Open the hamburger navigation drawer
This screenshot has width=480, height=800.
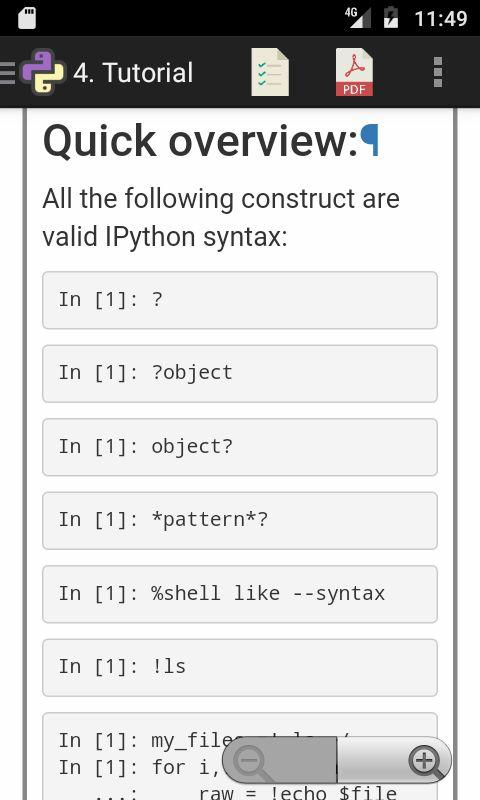(8, 72)
